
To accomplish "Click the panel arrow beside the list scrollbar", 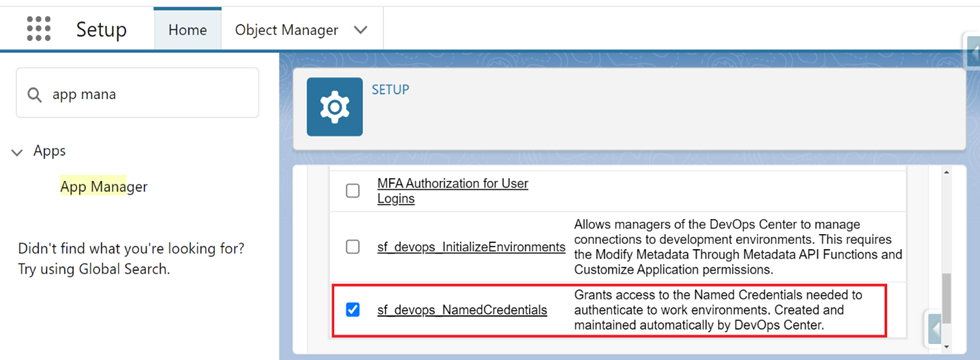I will [934, 328].
